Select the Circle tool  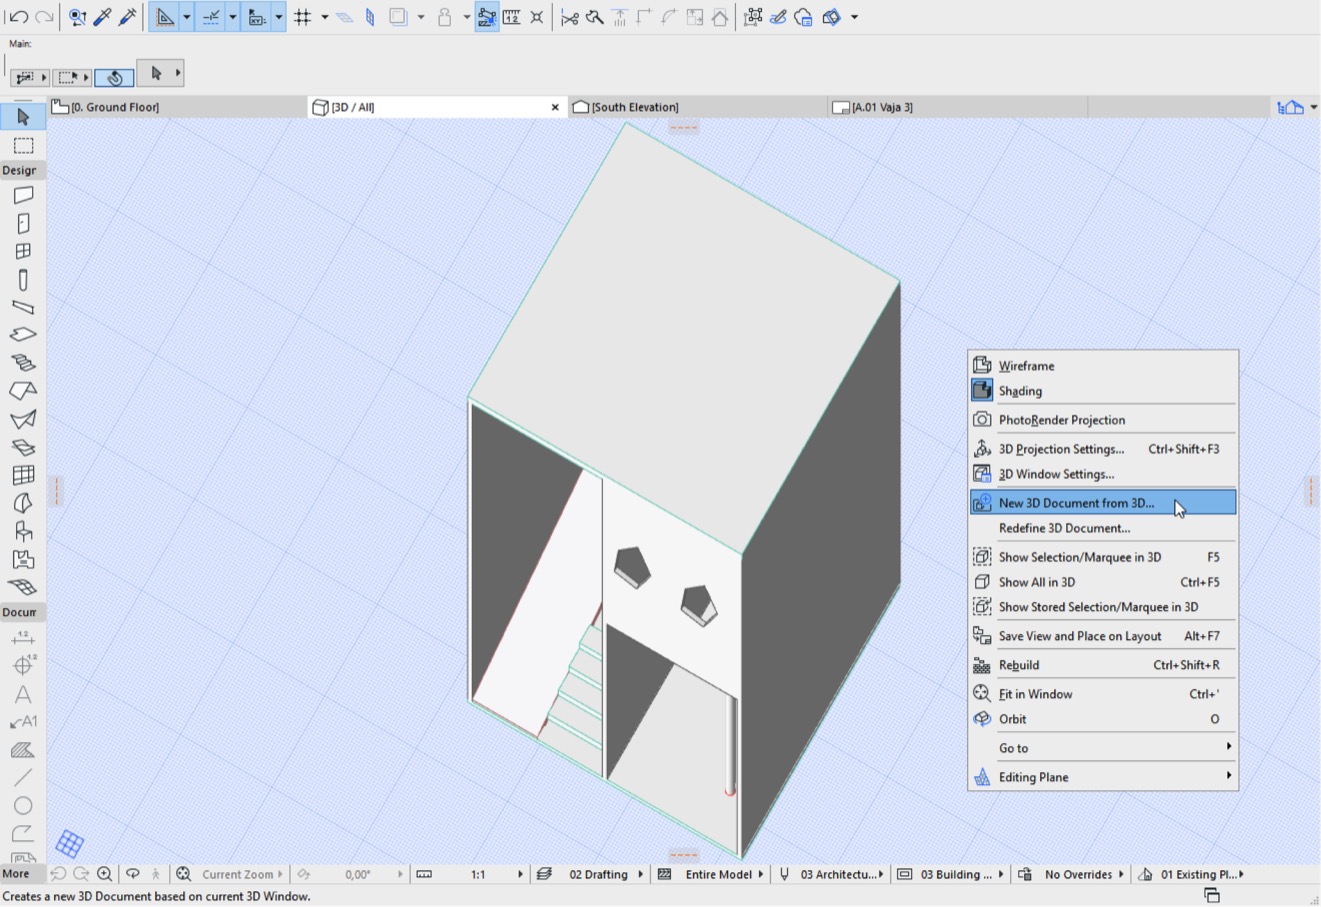(x=23, y=806)
